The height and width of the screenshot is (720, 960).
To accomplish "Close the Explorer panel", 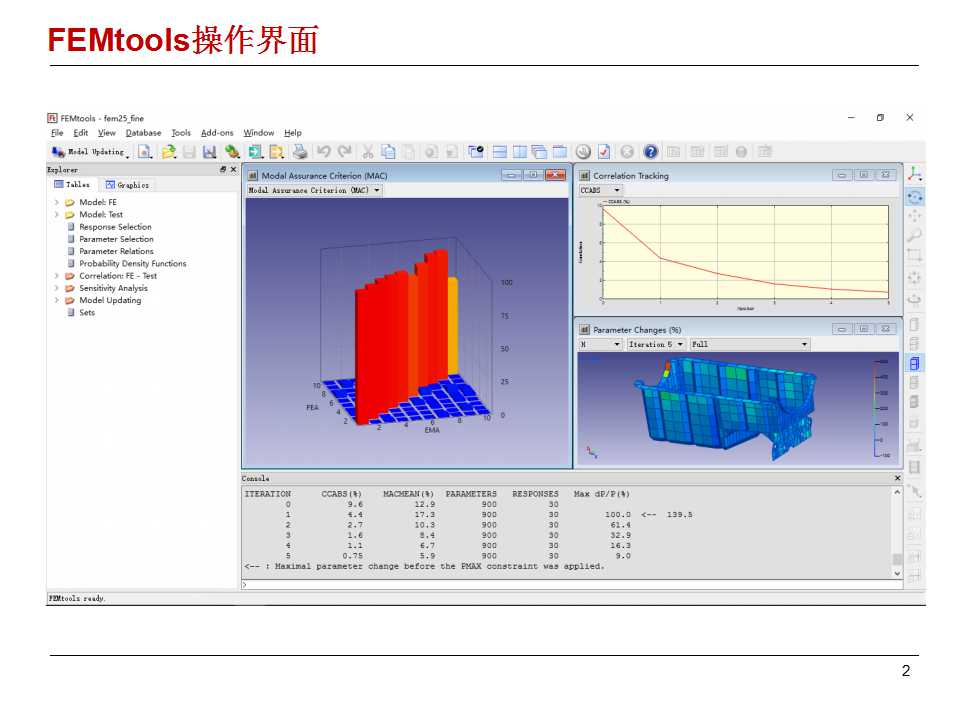I will pos(233,170).
